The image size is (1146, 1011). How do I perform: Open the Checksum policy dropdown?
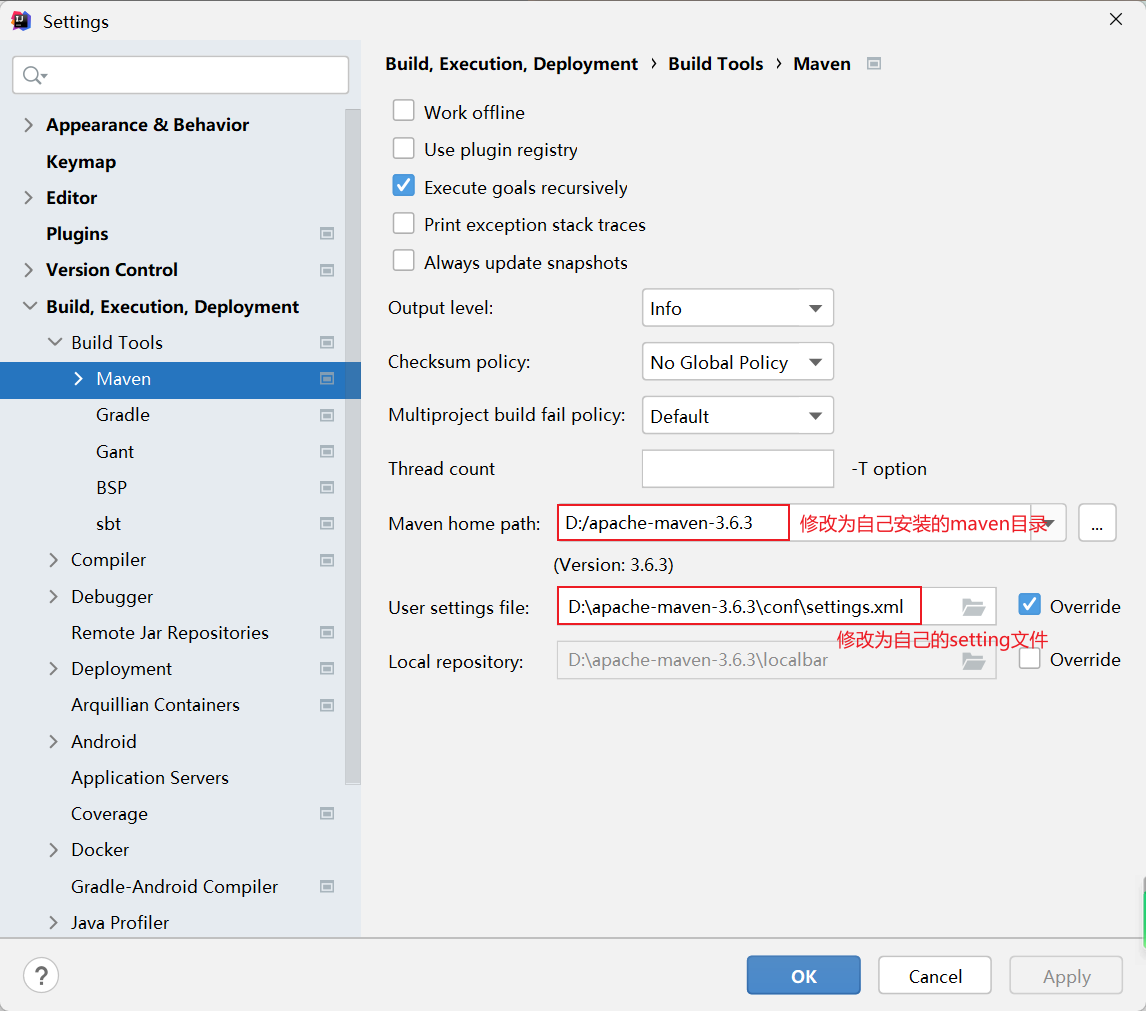[737, 362]
